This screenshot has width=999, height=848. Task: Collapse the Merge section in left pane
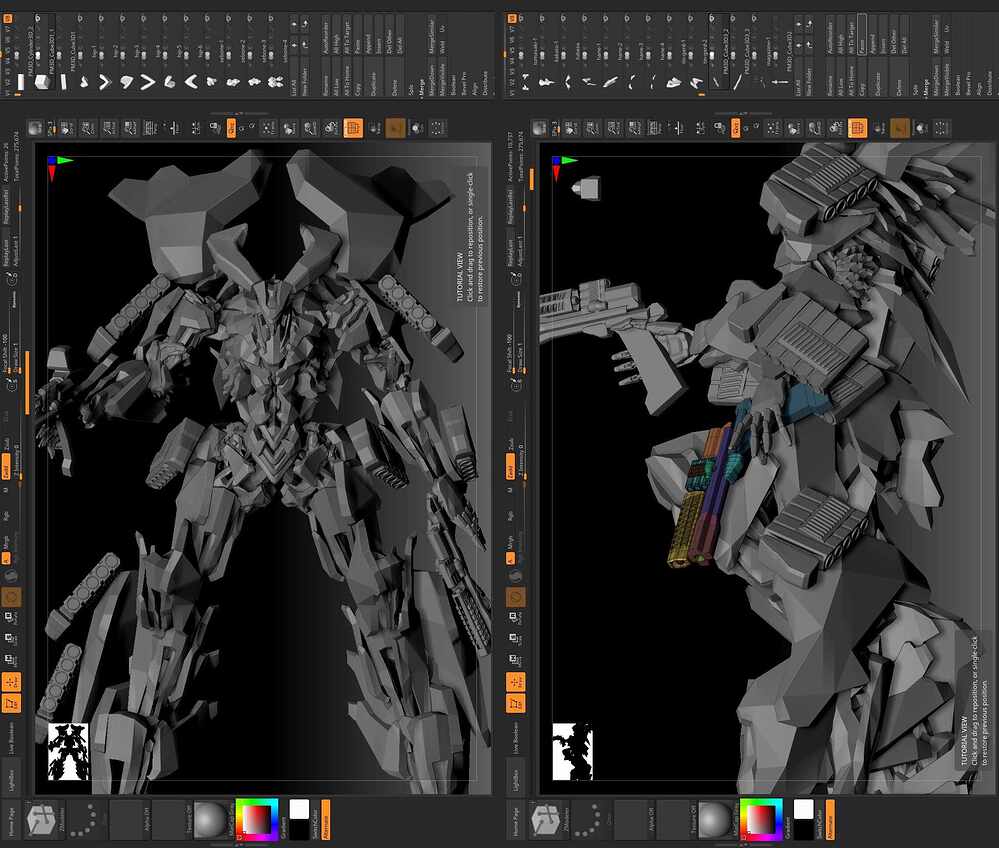click(422, 87)
